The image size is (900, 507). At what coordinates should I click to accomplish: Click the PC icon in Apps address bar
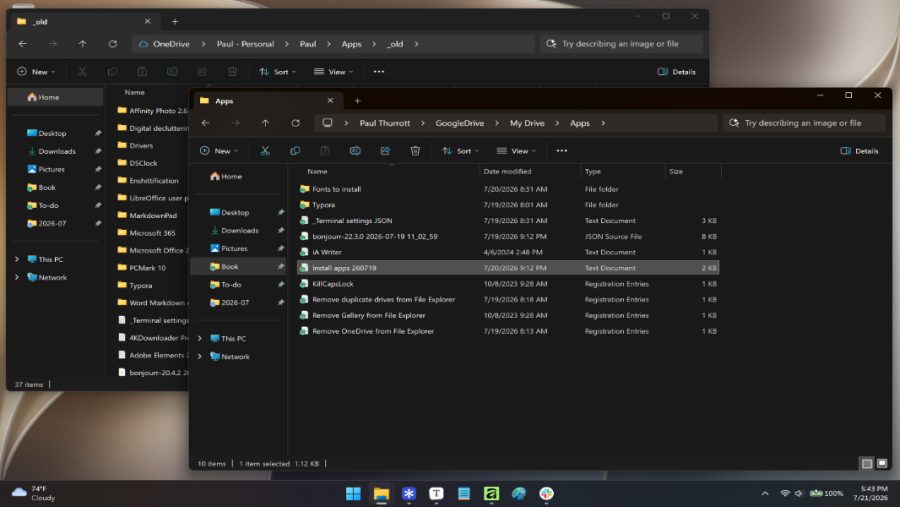point(327,123)
